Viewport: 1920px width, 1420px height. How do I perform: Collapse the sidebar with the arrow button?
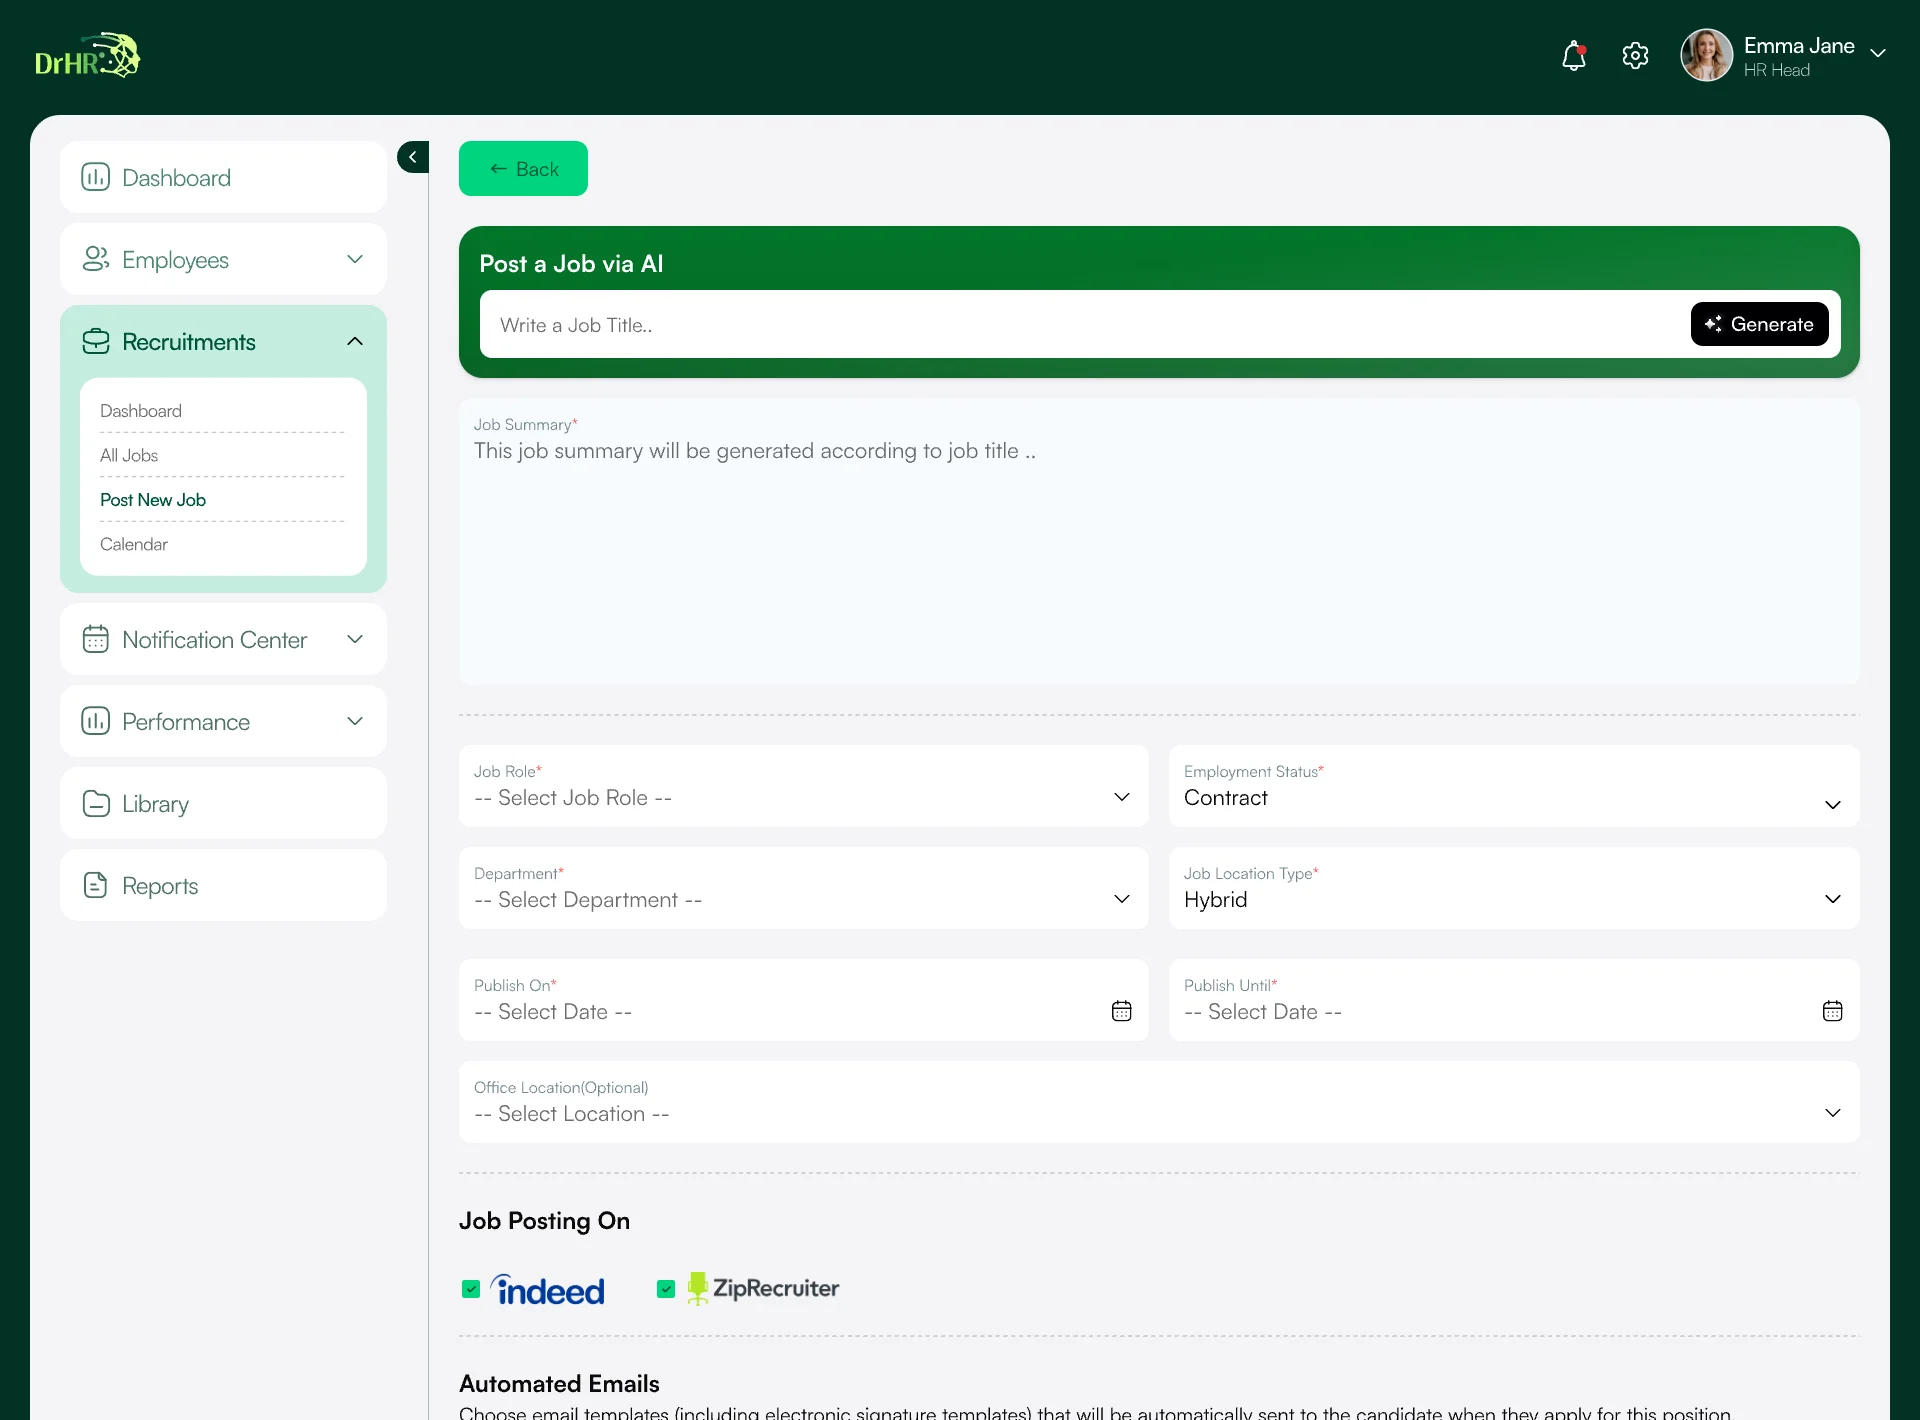413,157
